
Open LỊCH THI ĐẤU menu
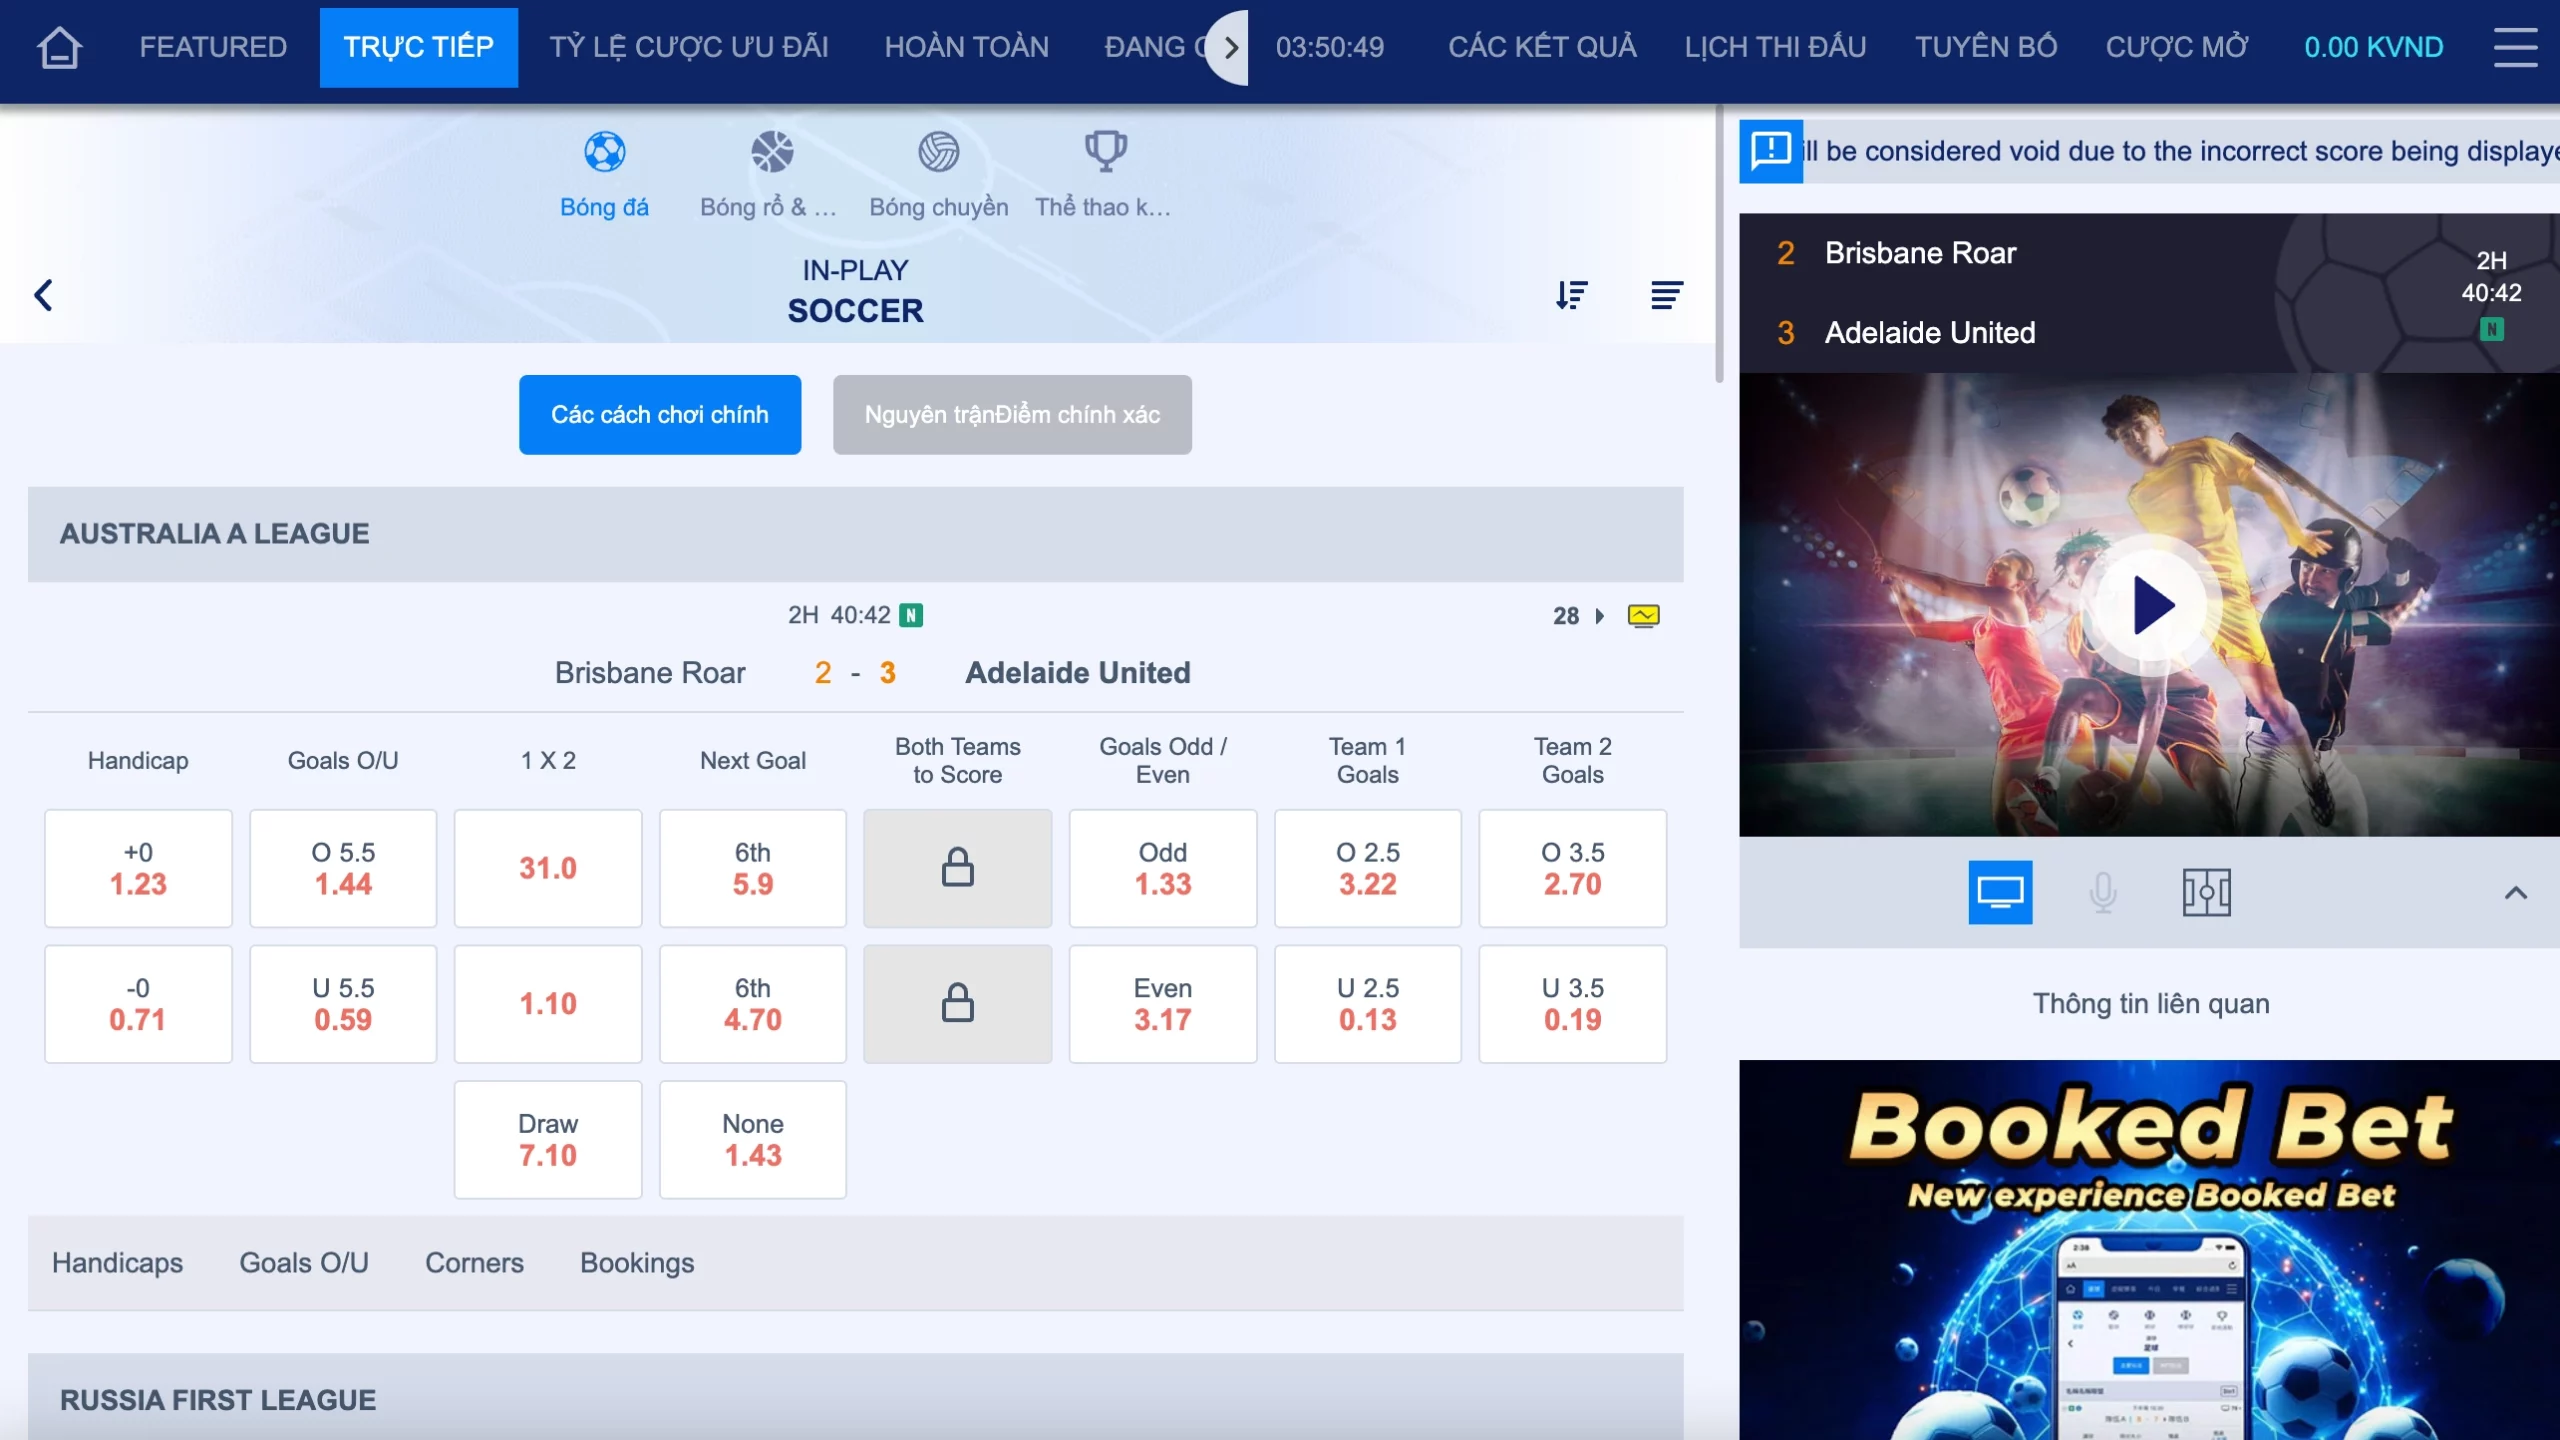1775,47
